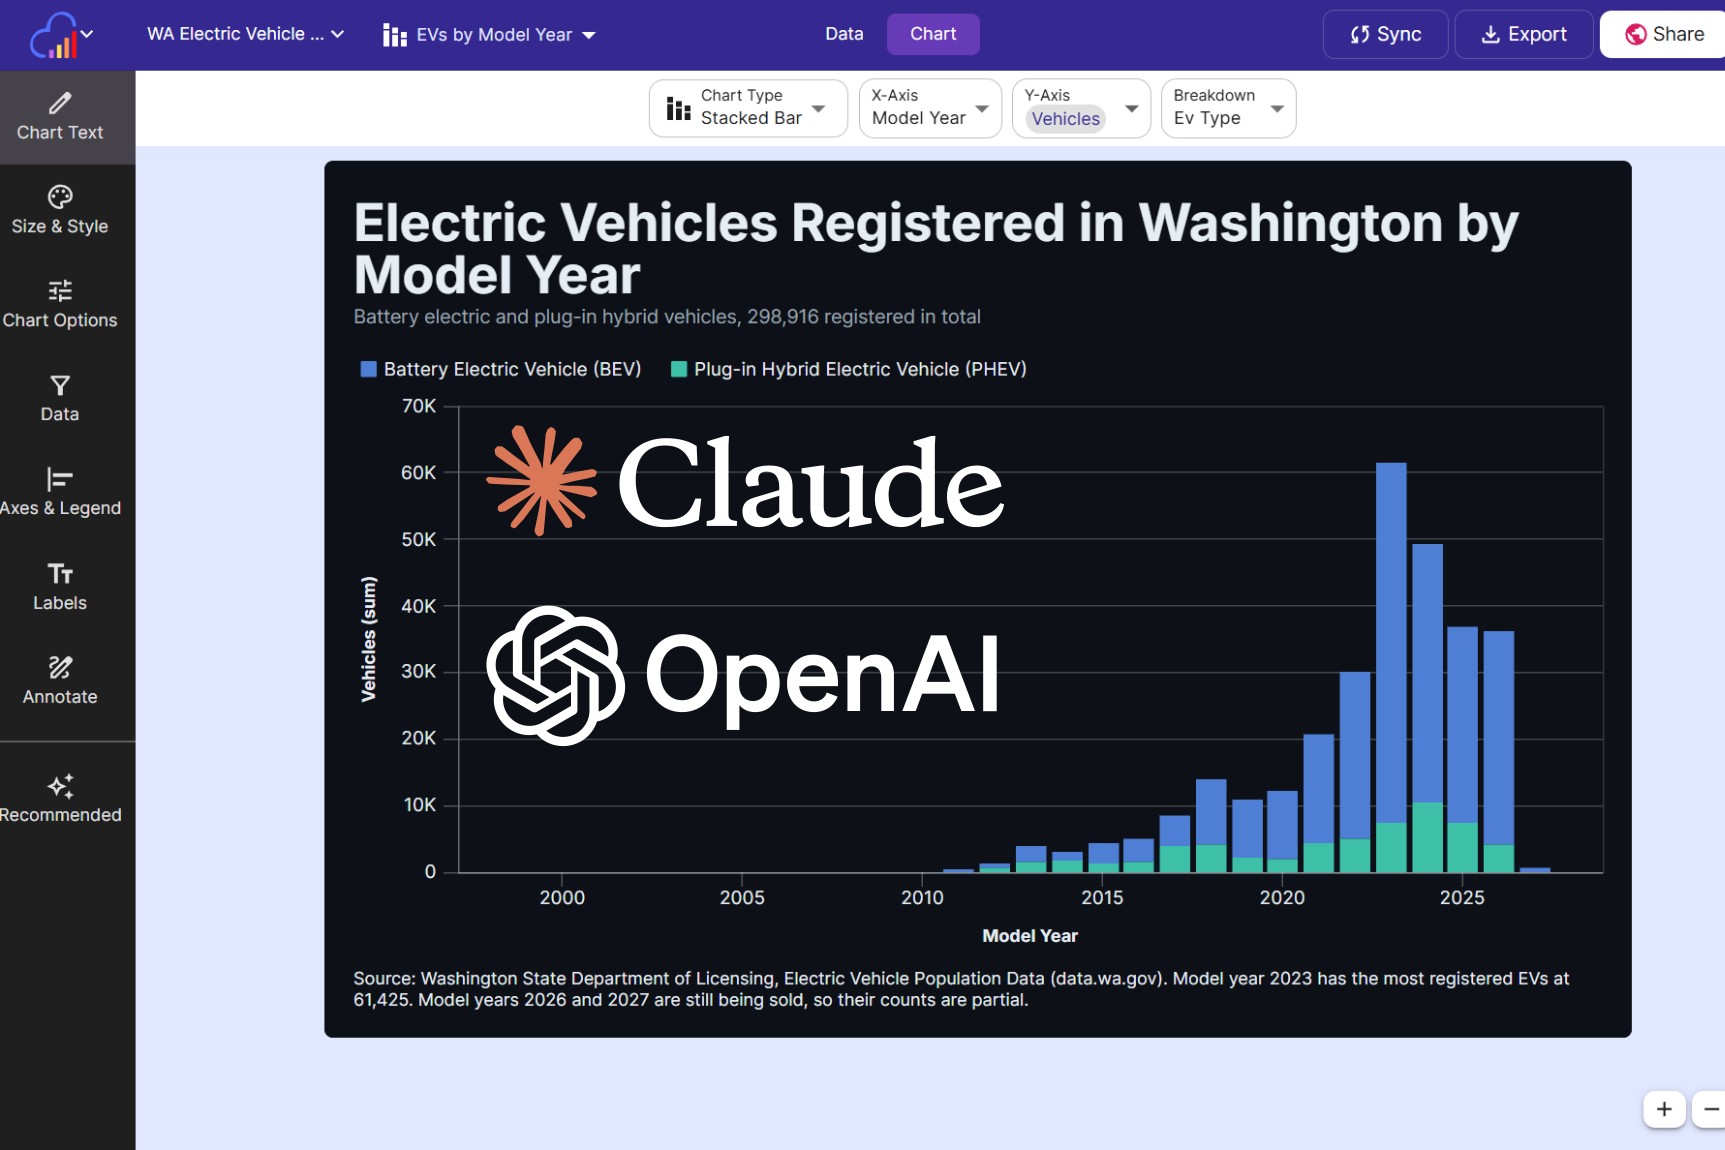
Task: Open the Data filter panel
Action: (60, 399)
